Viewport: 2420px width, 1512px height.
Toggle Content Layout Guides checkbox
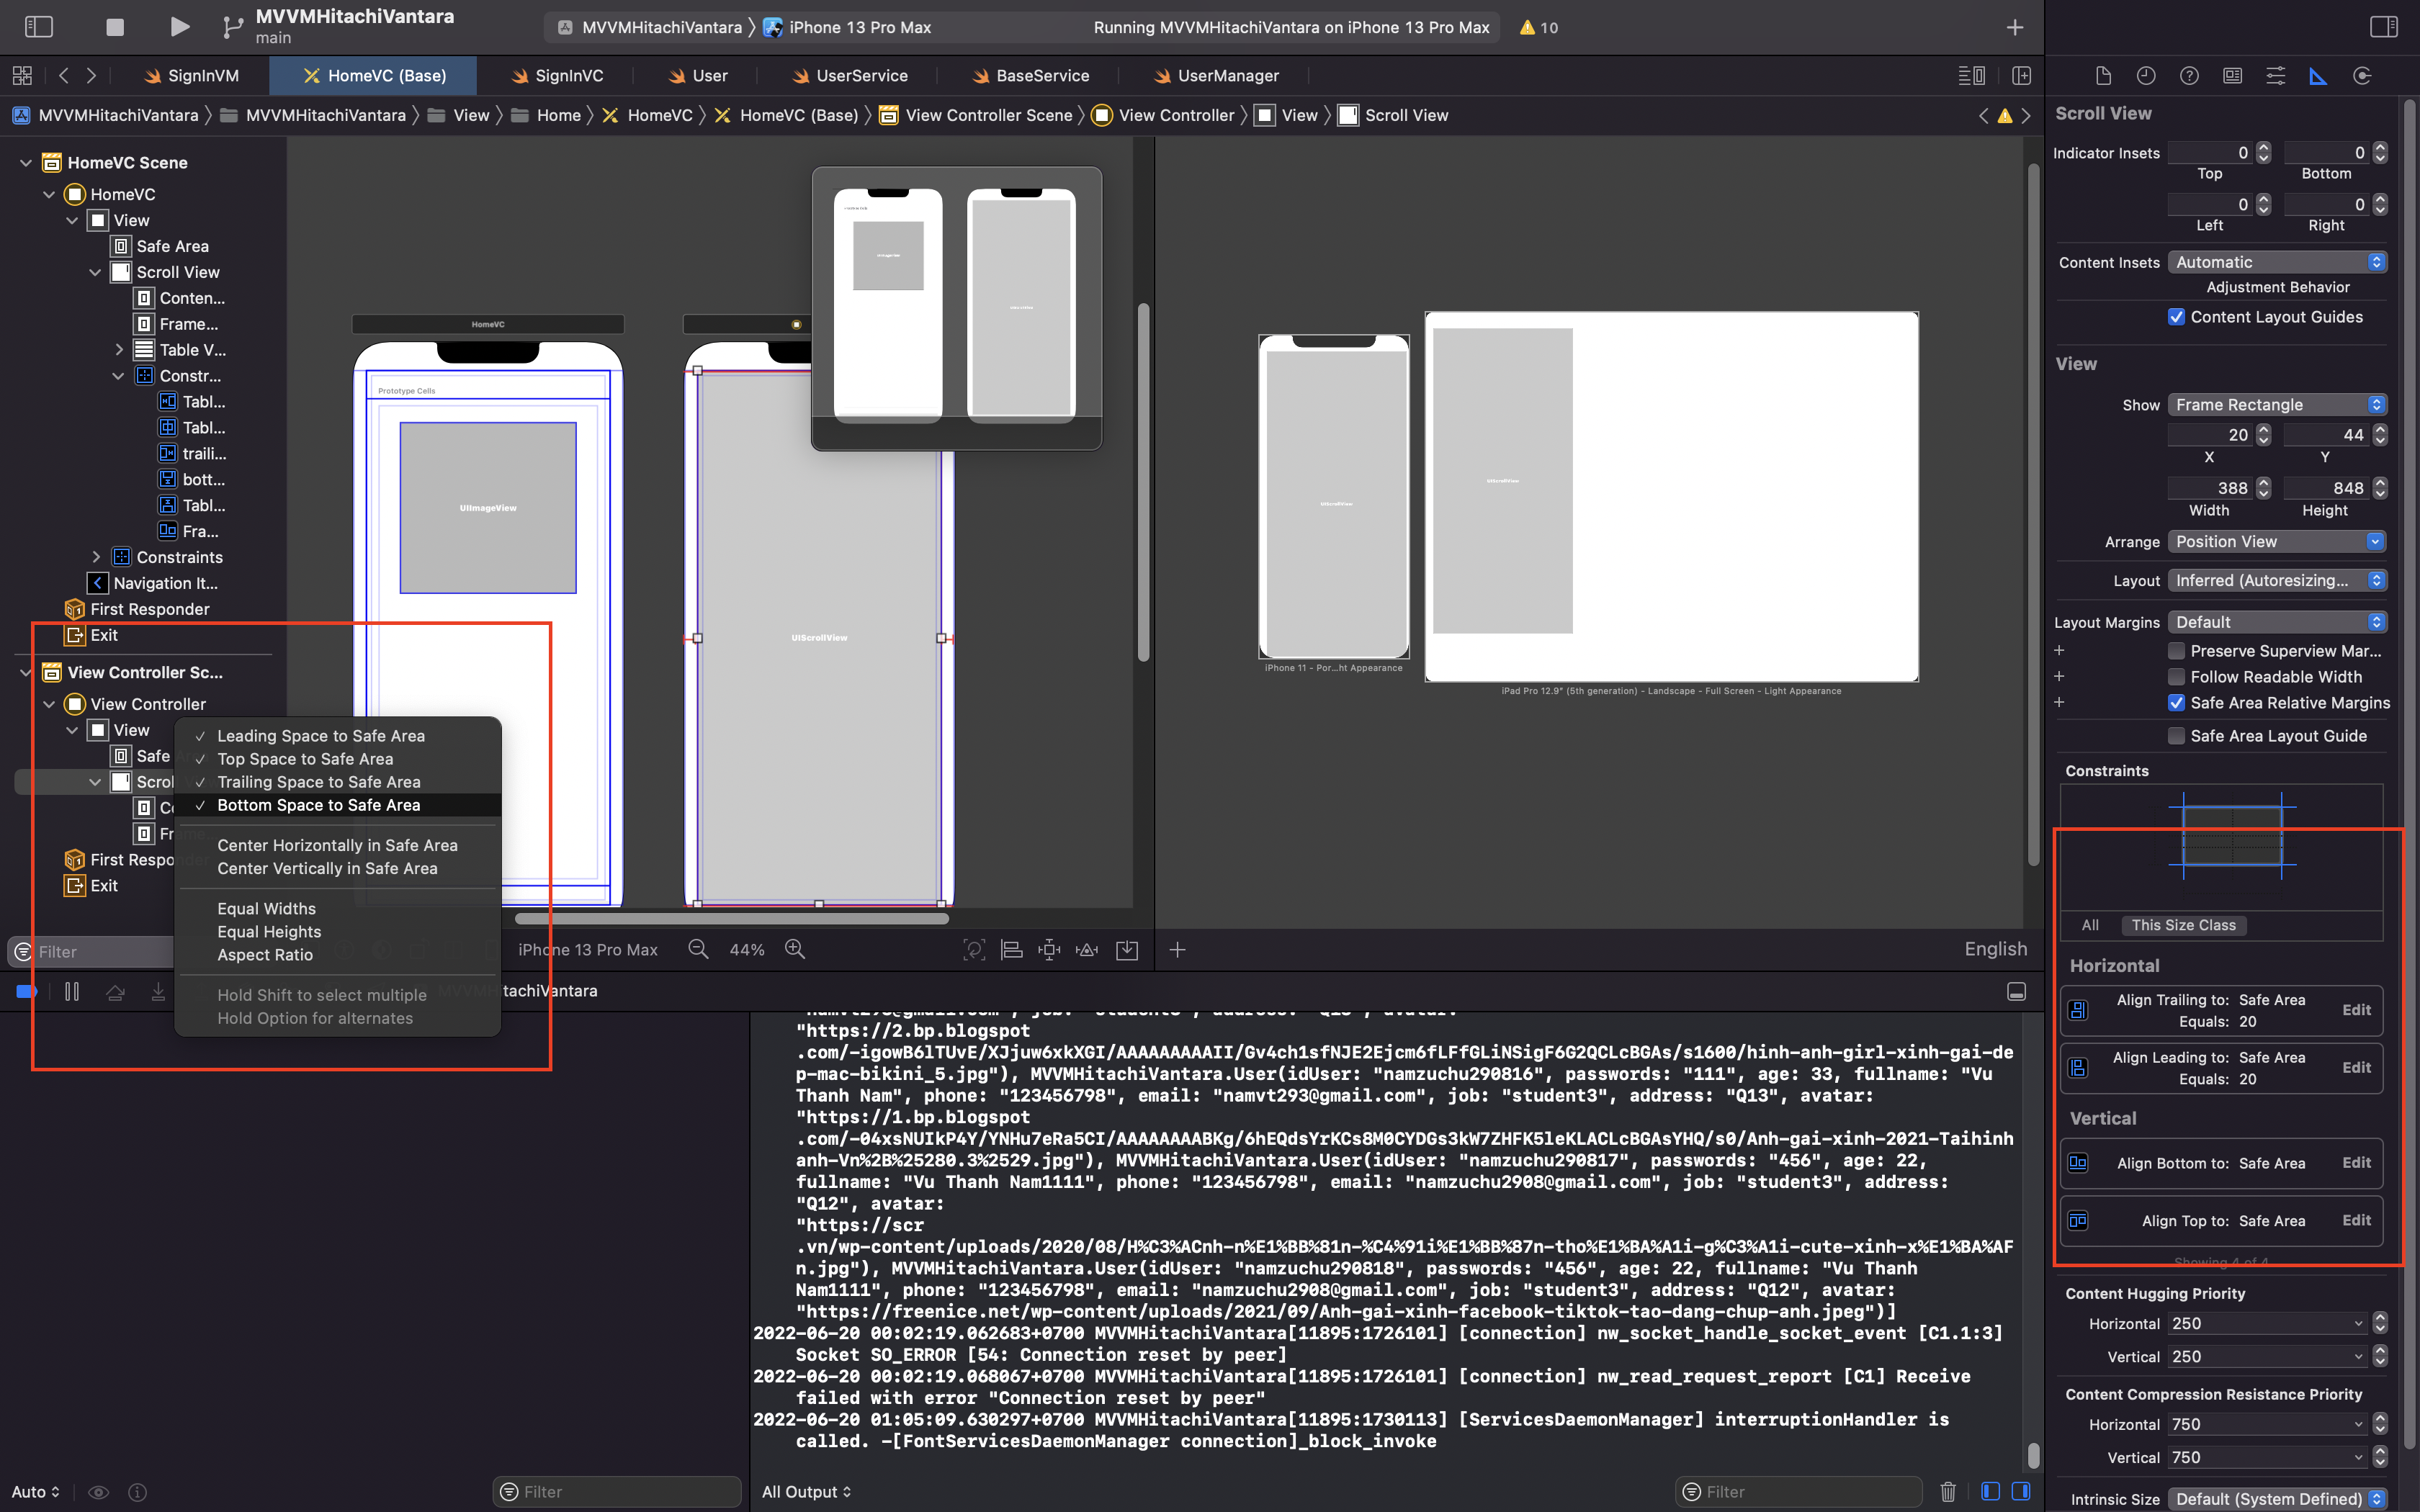[x=2175, y=317]
